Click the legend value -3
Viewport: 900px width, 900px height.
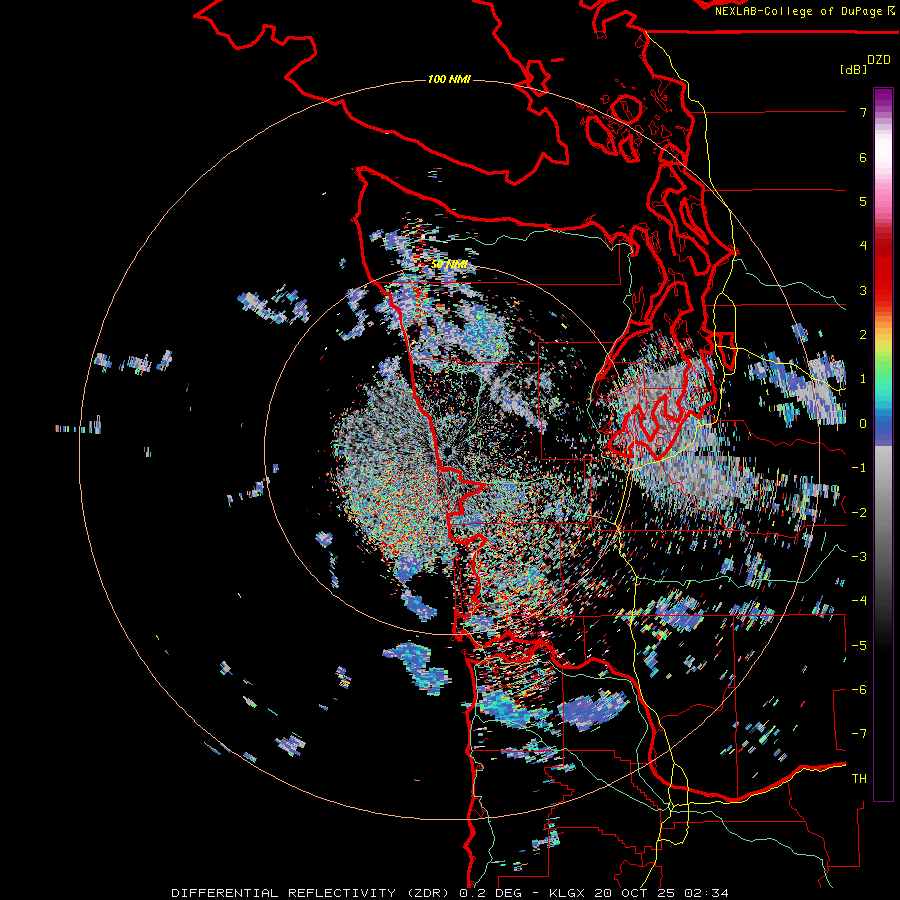(859, 557)
